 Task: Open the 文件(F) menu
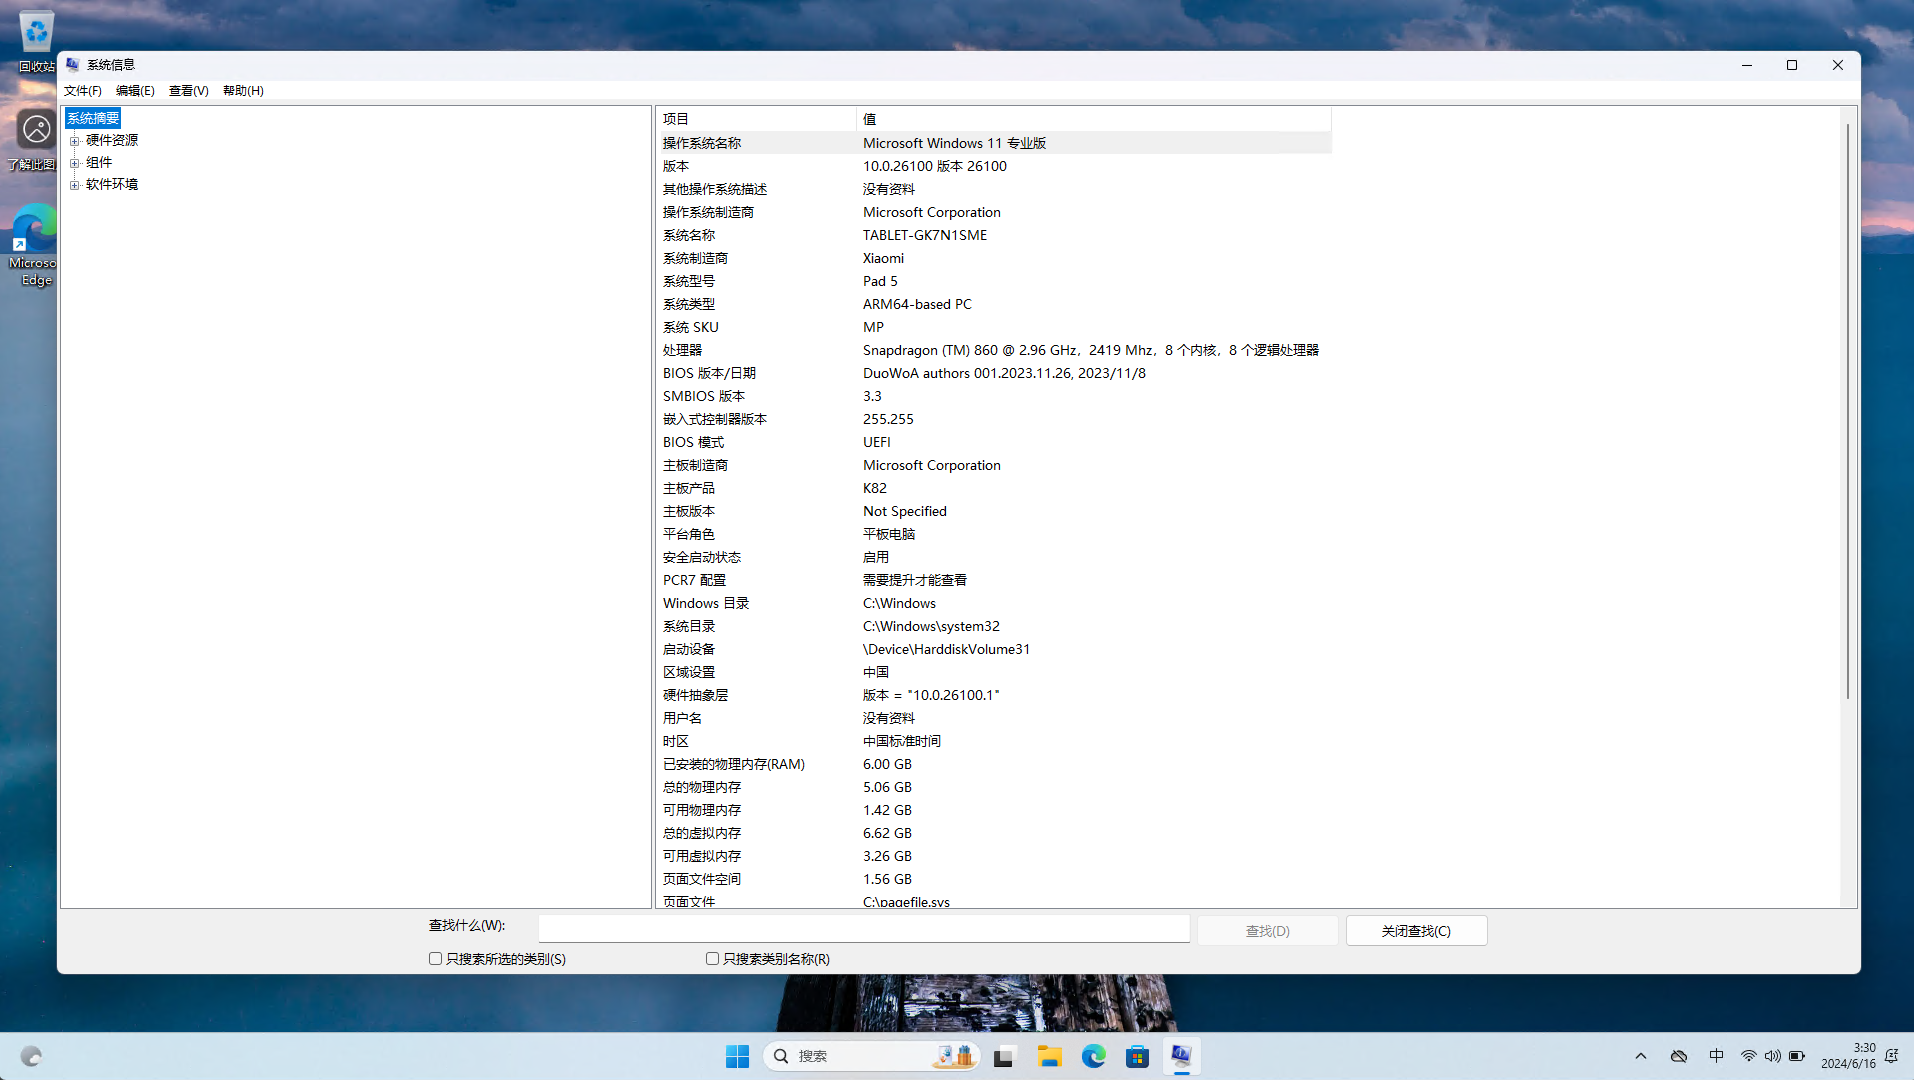tap(82, 91)
